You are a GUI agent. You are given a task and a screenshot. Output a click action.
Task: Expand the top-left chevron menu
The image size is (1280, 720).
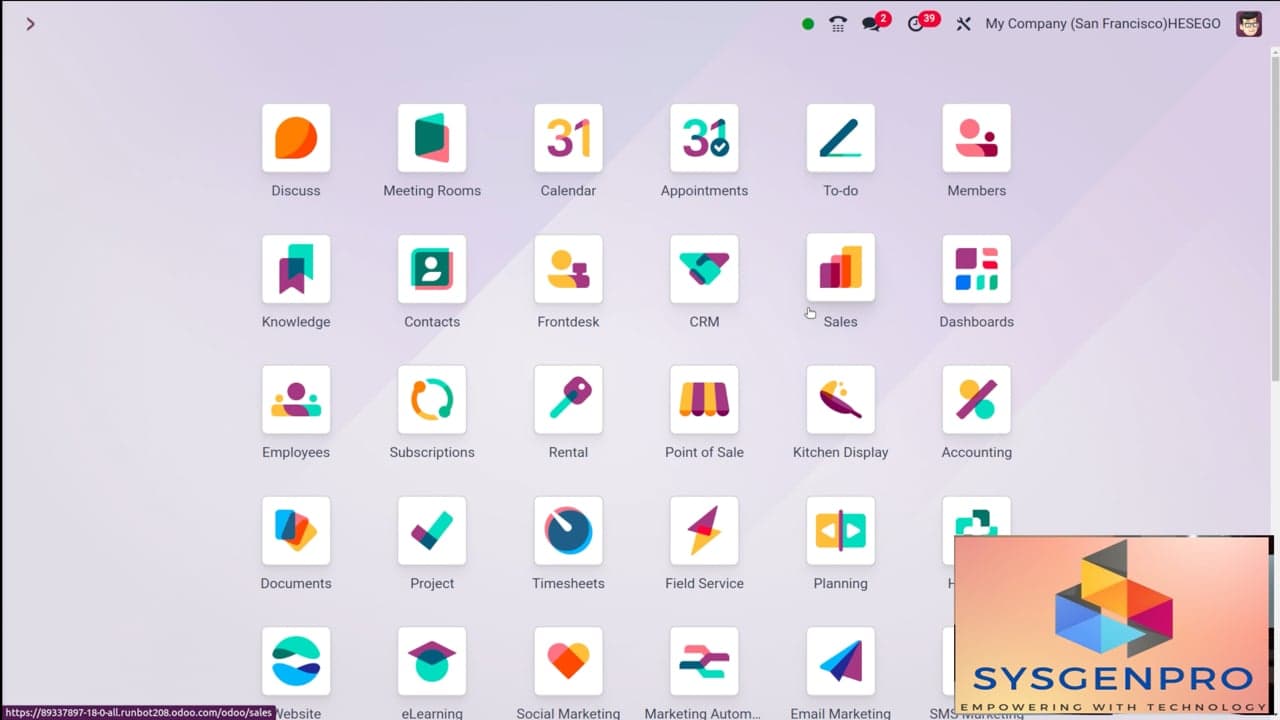click(x=30, y=24)
